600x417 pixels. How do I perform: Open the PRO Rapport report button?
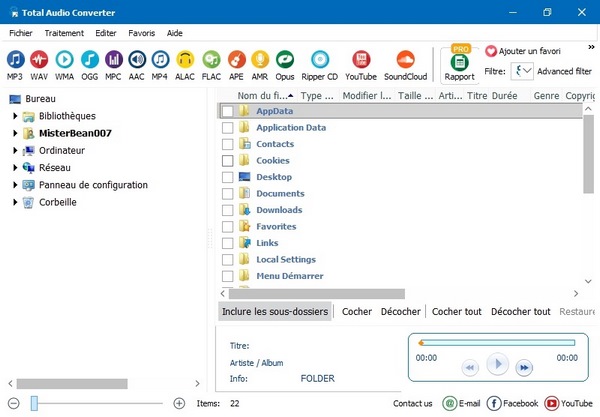point(459,64)
